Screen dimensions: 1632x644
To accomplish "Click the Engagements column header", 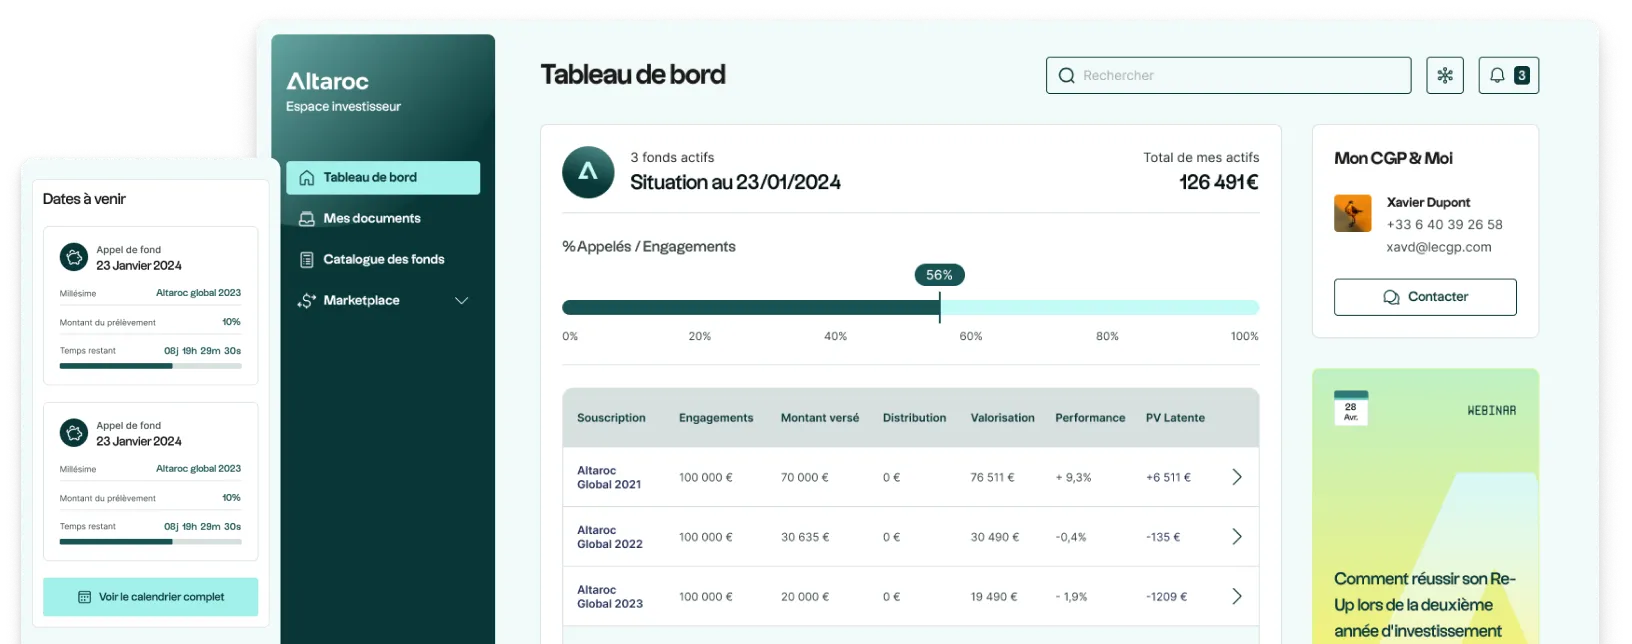I will pos(716,418).
